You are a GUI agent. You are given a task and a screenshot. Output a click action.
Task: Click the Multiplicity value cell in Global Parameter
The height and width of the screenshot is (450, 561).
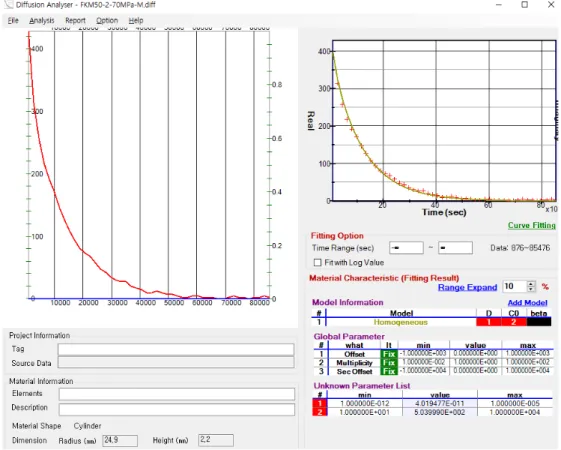pos(475,362)
